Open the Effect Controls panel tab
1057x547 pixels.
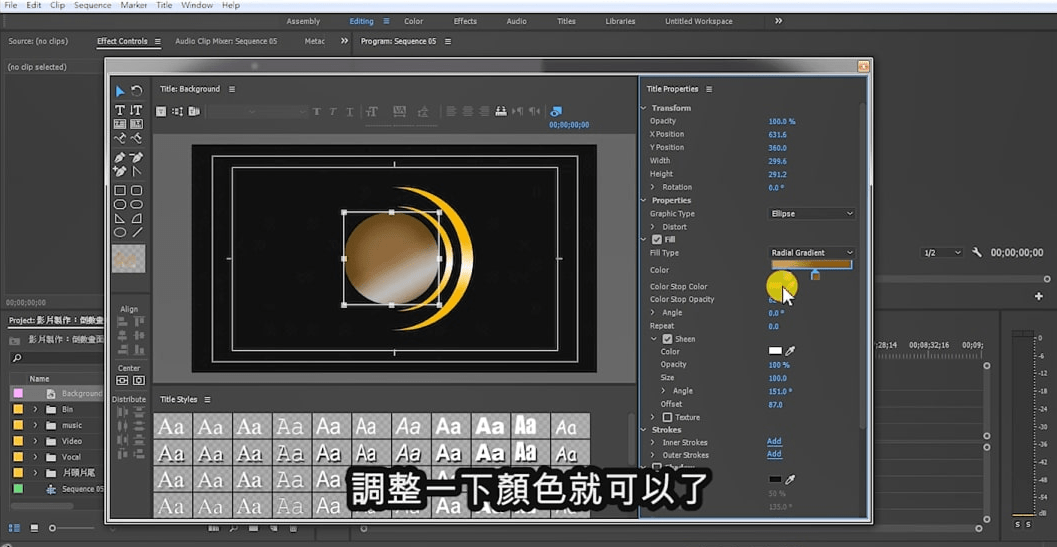122,41
